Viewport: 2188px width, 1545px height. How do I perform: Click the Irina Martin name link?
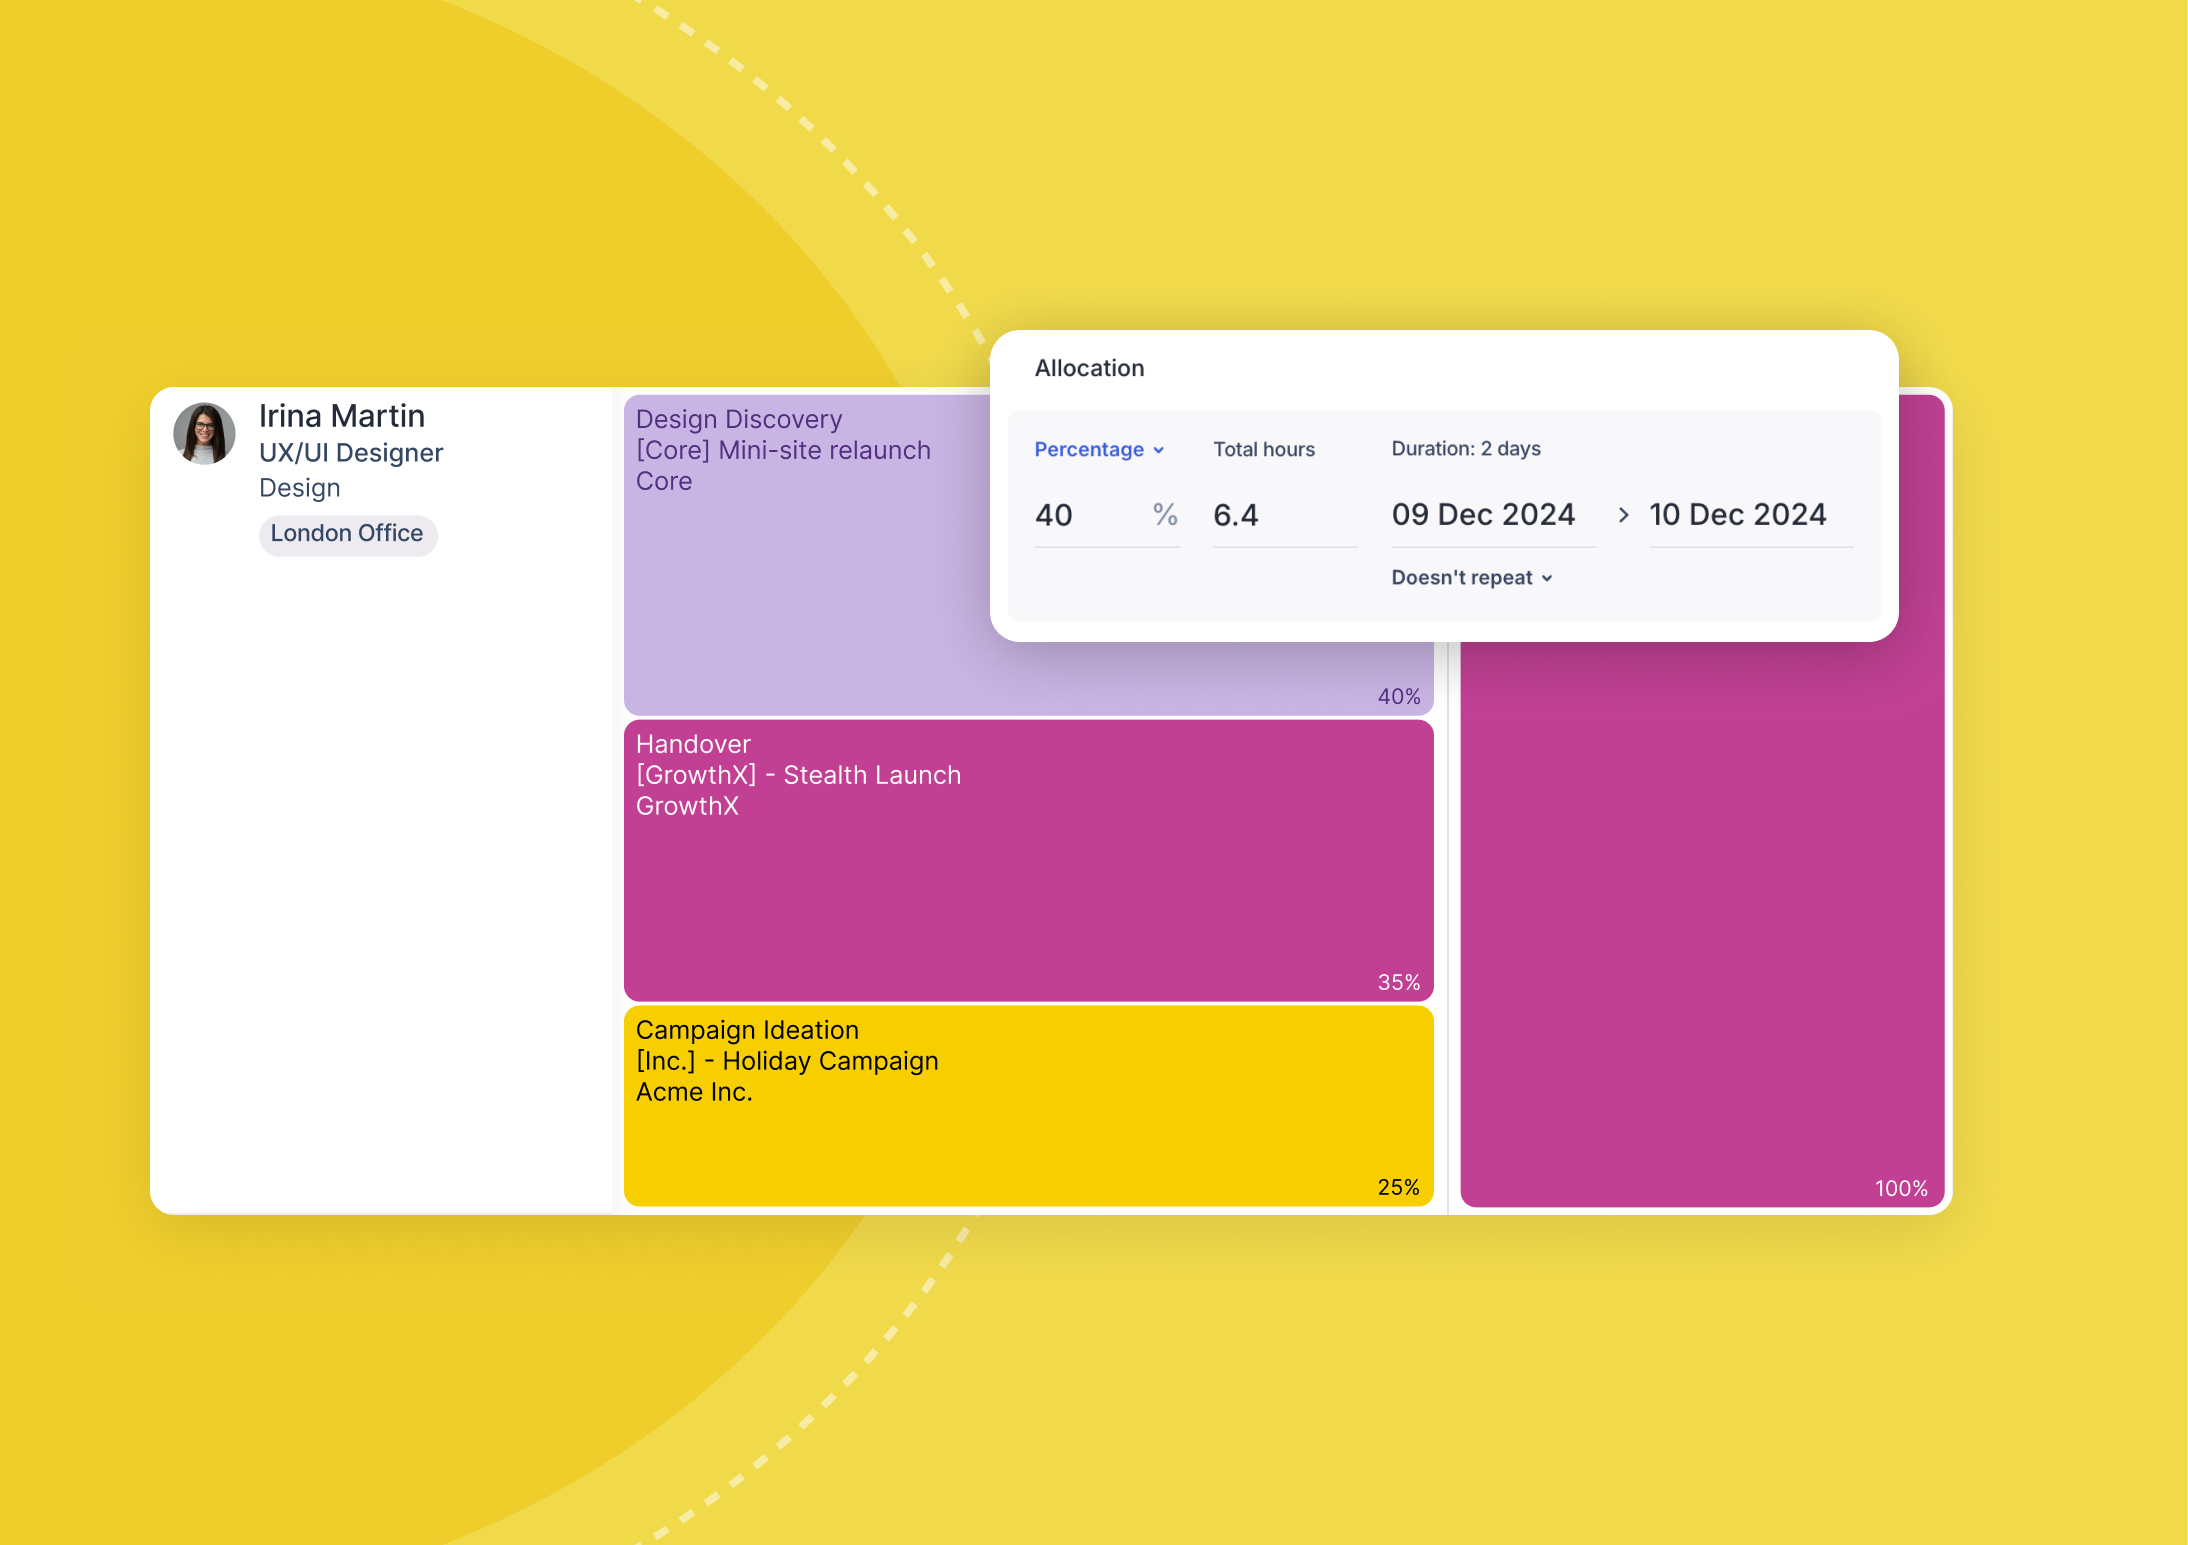(342, 416)
